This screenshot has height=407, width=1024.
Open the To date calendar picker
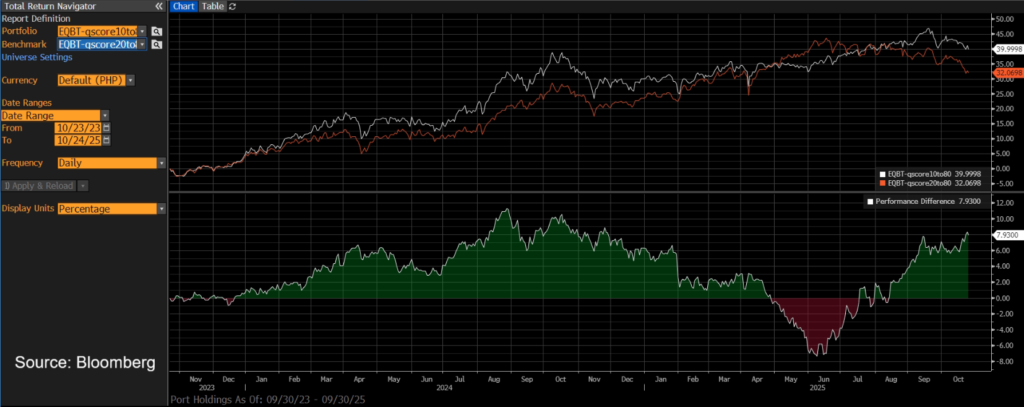pyautogui.click(x=106, y=140)
